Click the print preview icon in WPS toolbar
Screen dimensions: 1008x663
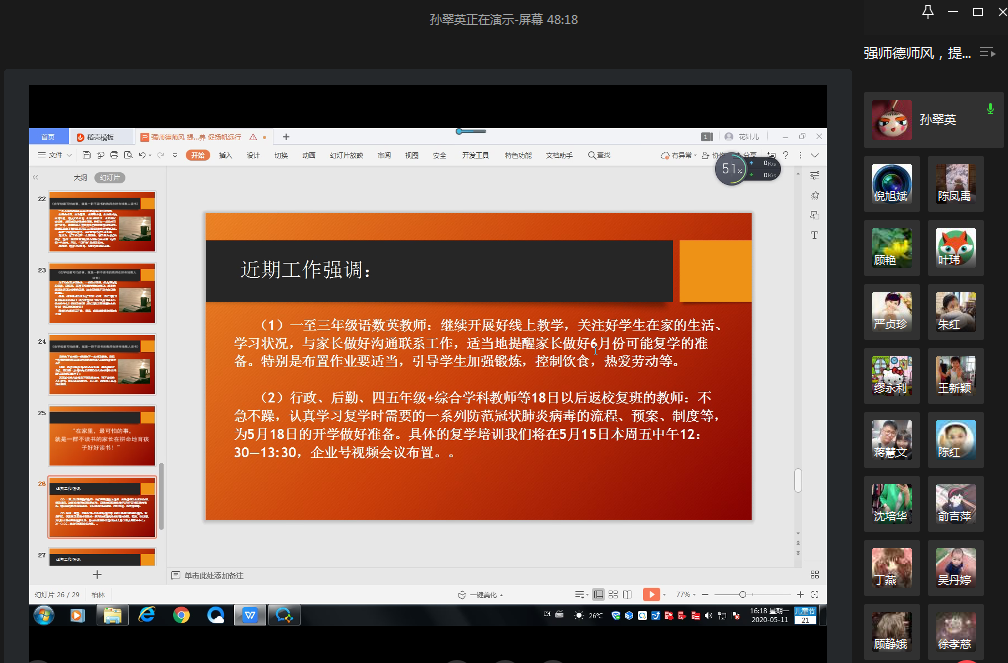[x=128, y=155]
